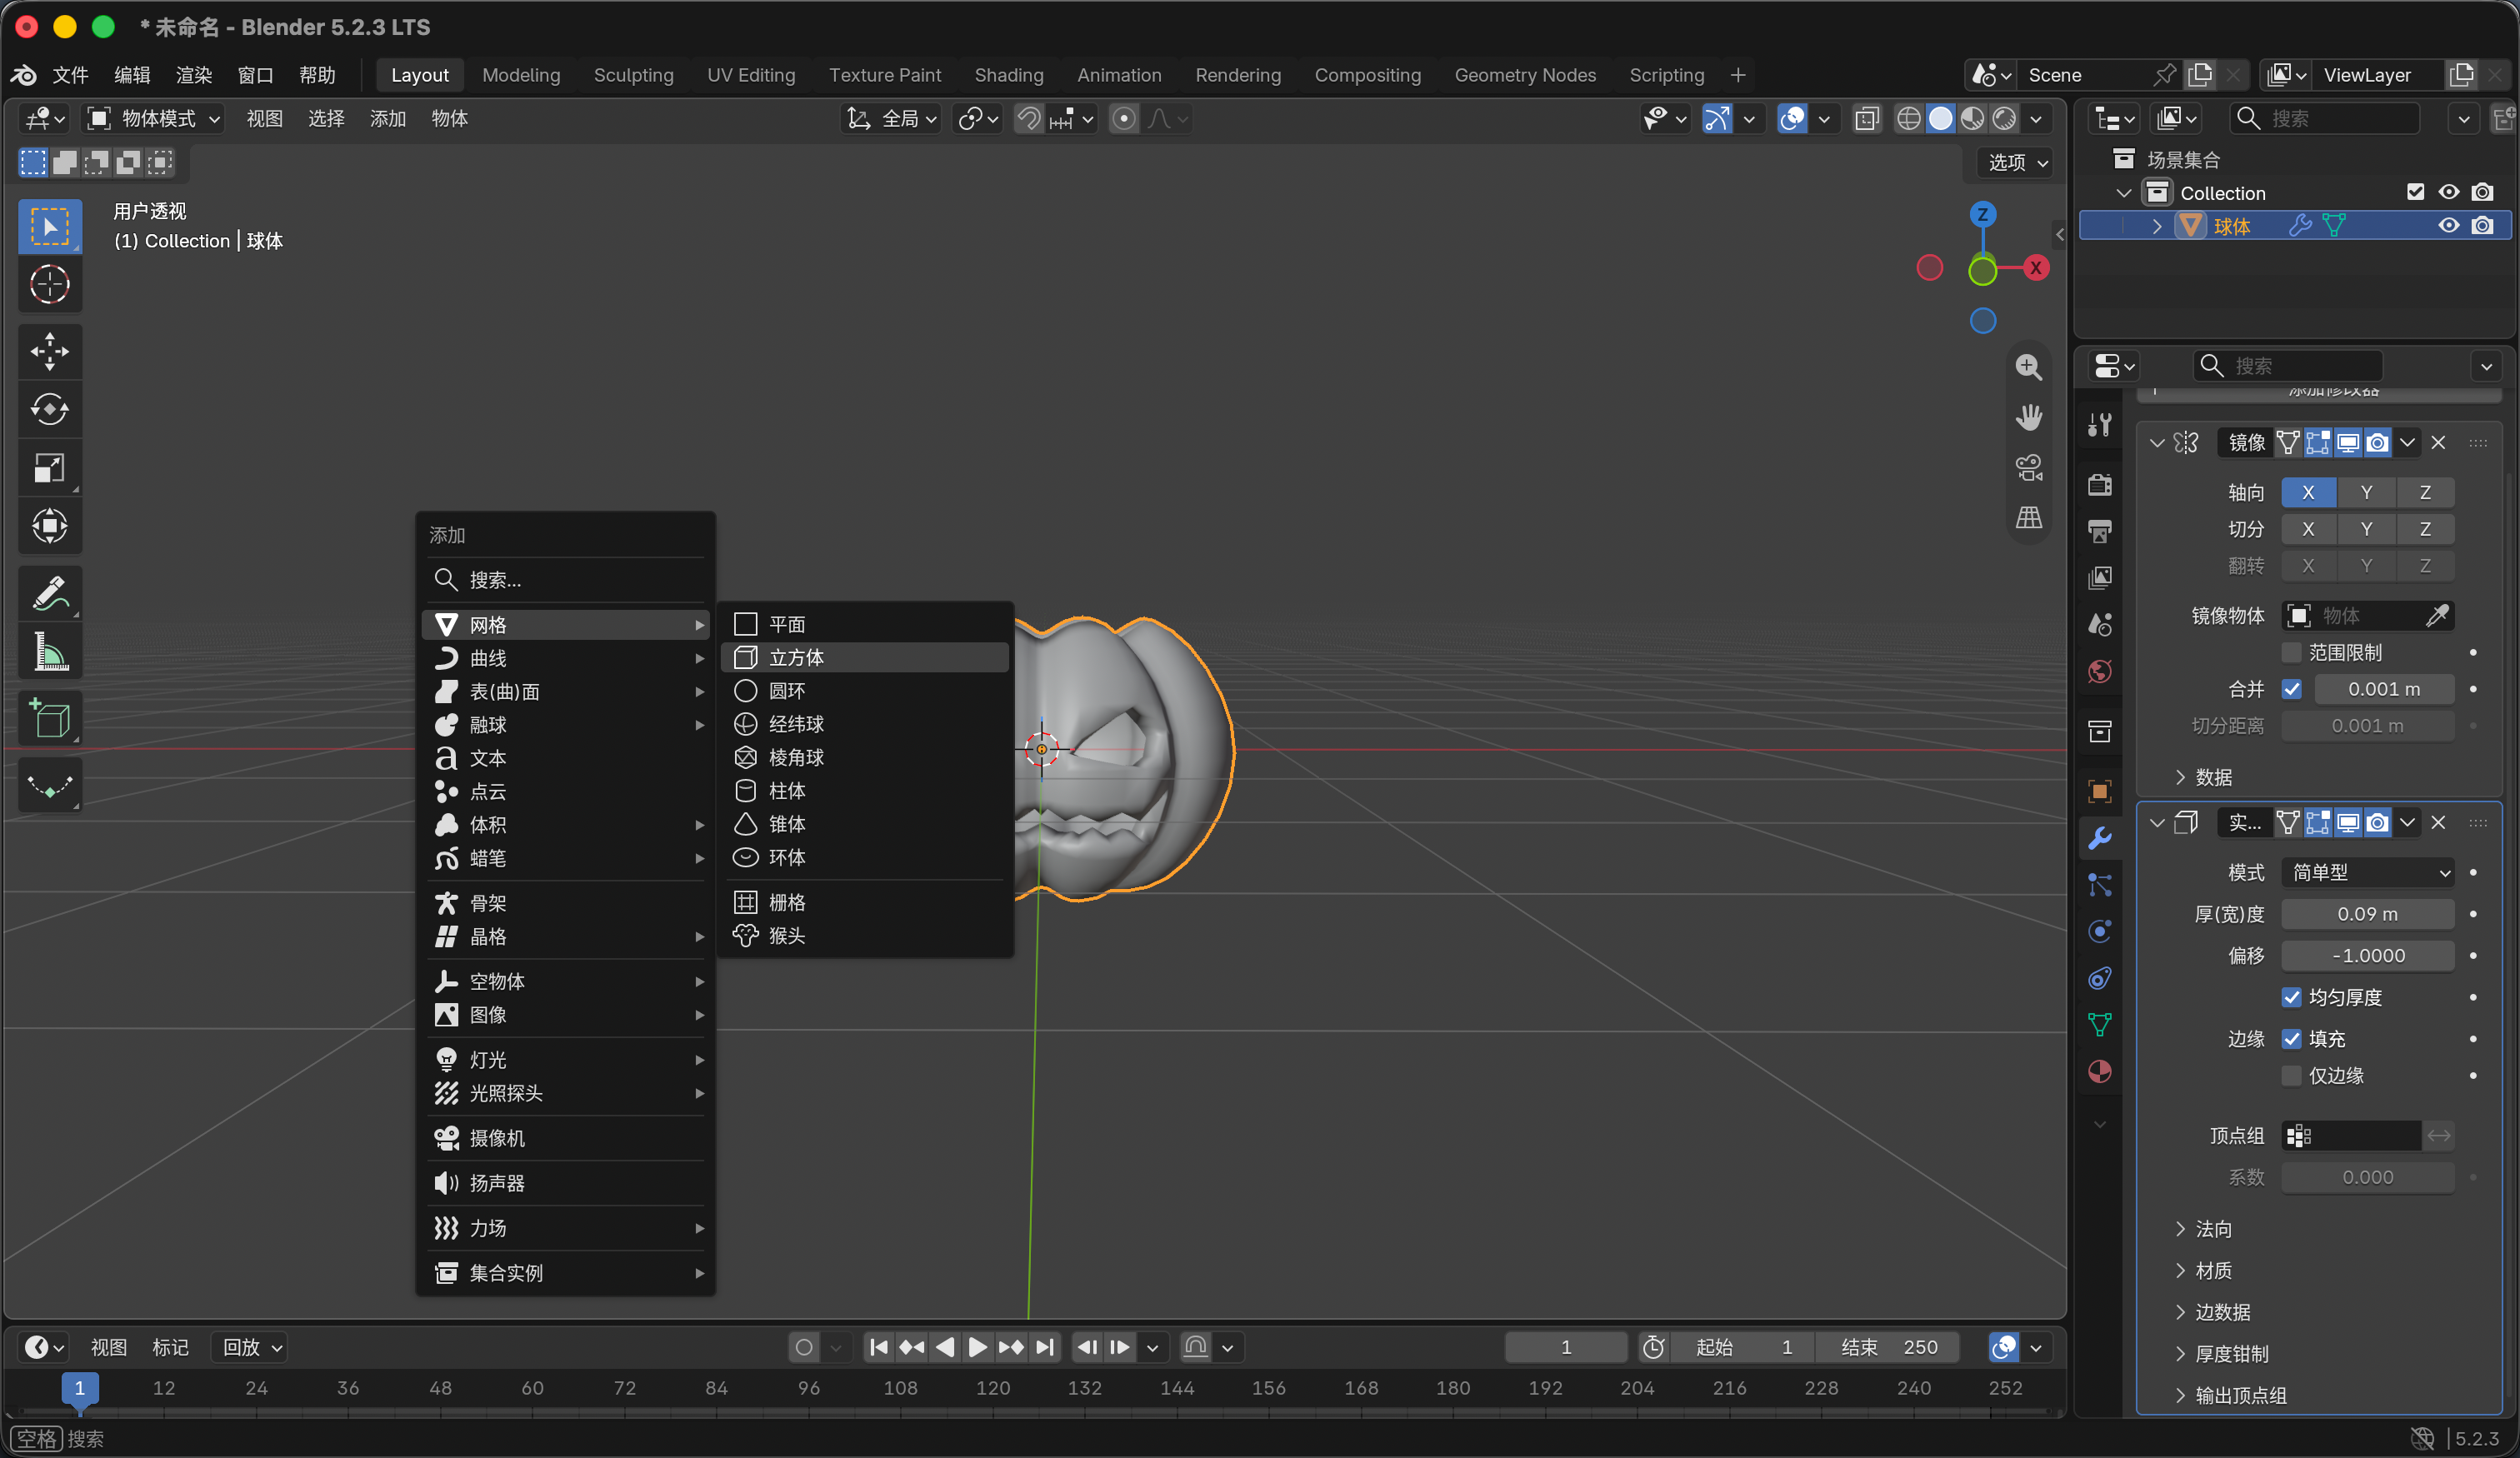Select the Move tool in left toolbar
2520x1458 pixels.
(x=50, y=351)
